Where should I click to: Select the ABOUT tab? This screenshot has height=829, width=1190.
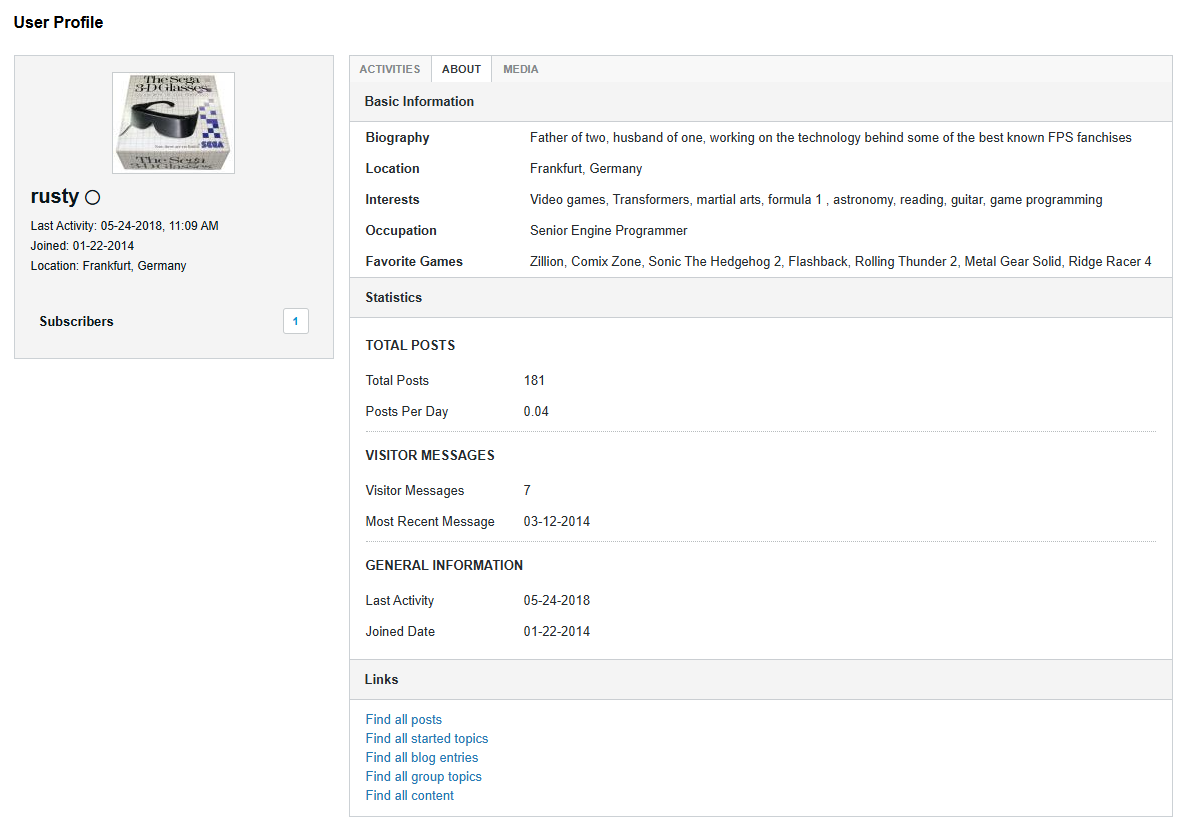pyautogui.click(x=461, y=69)
